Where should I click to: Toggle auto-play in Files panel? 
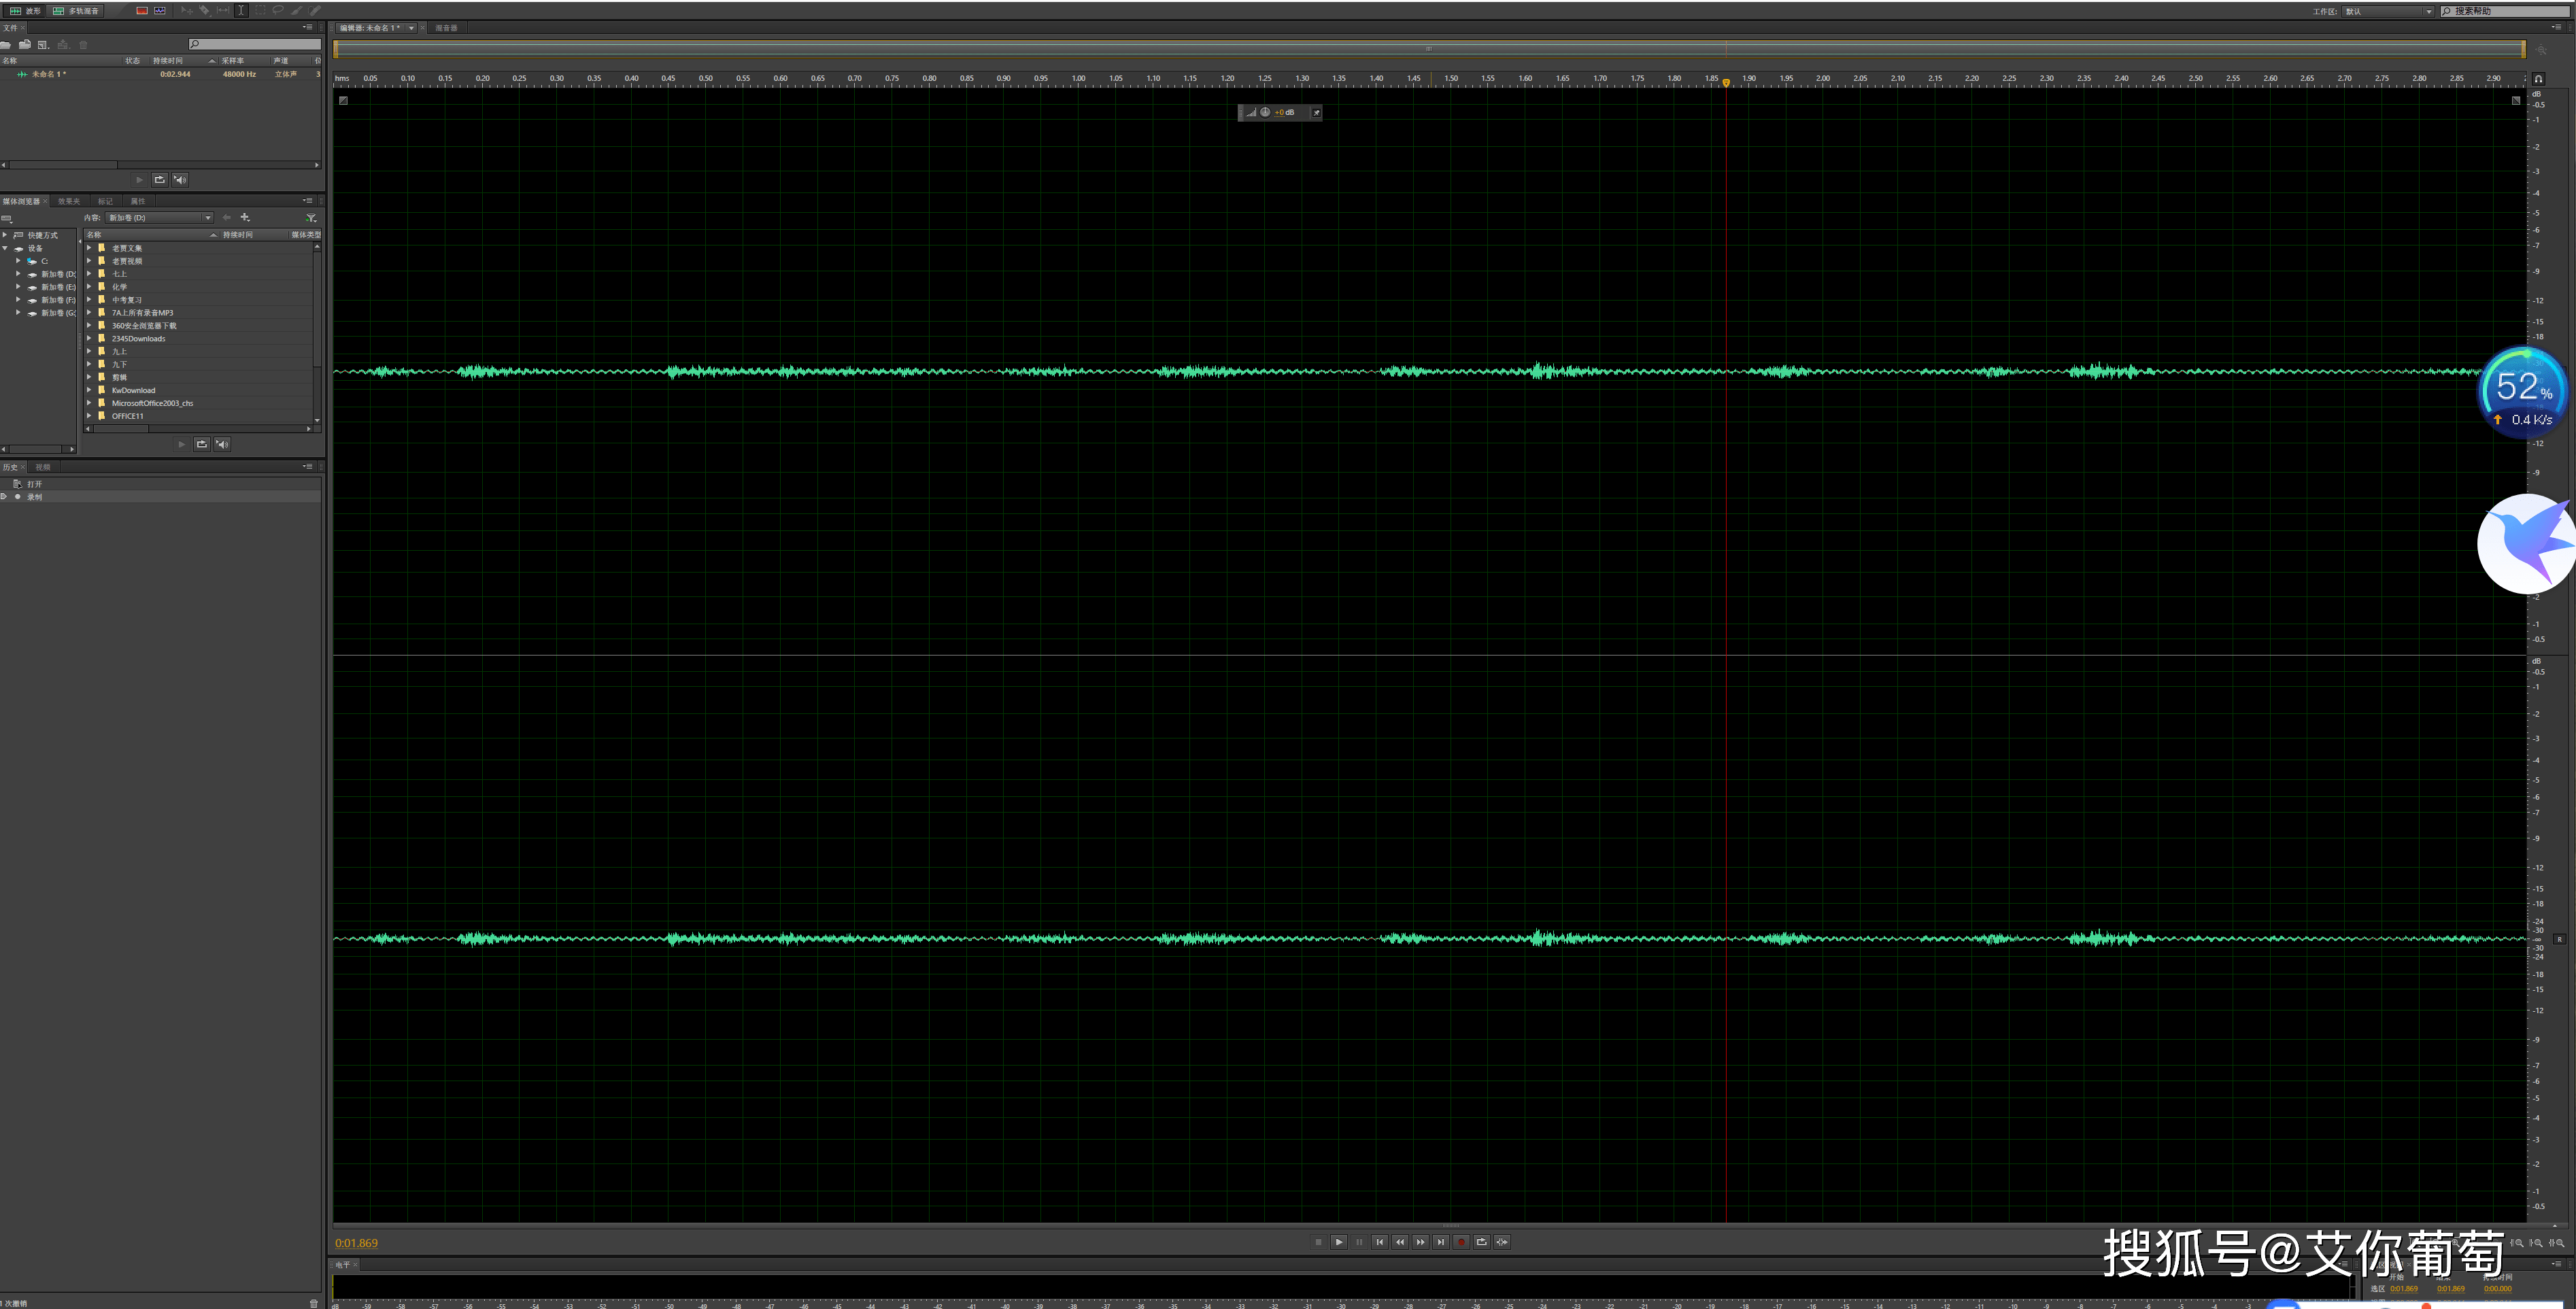[x=180, y=180]
